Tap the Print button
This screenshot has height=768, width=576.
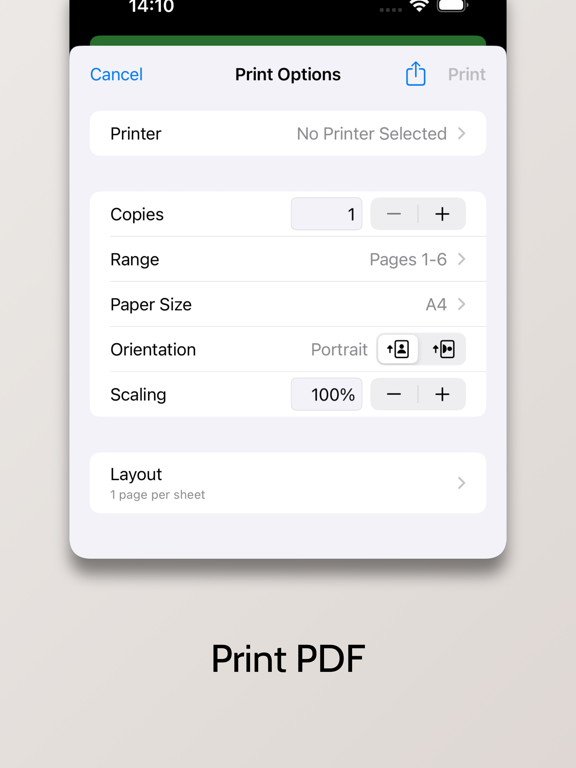[x=467, y=74]
